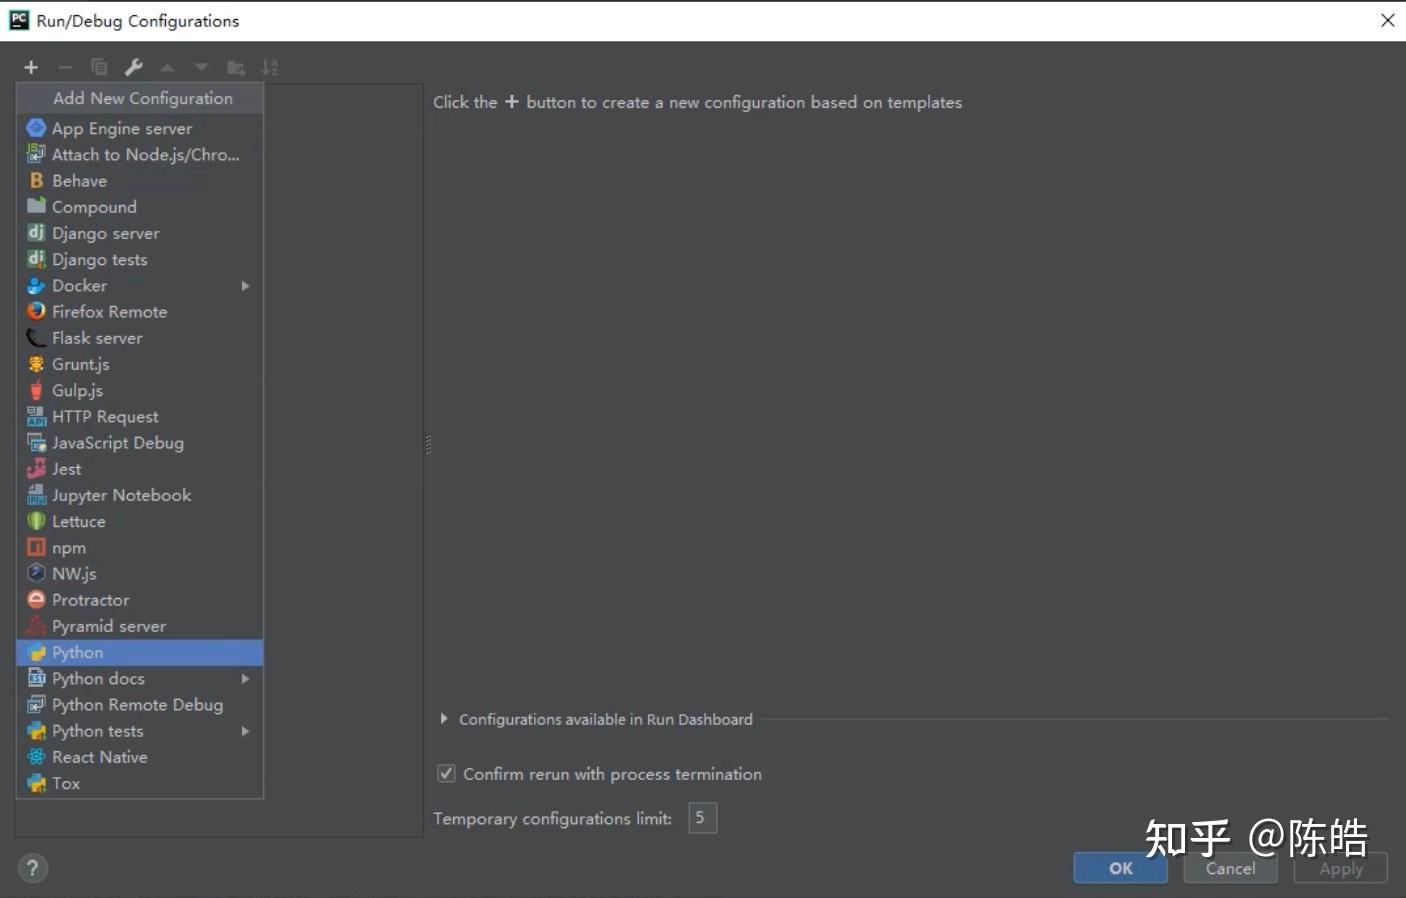This screenshot has width=1406, height=898.
Task: Select the Tox icon
Action: click(36, 783)
